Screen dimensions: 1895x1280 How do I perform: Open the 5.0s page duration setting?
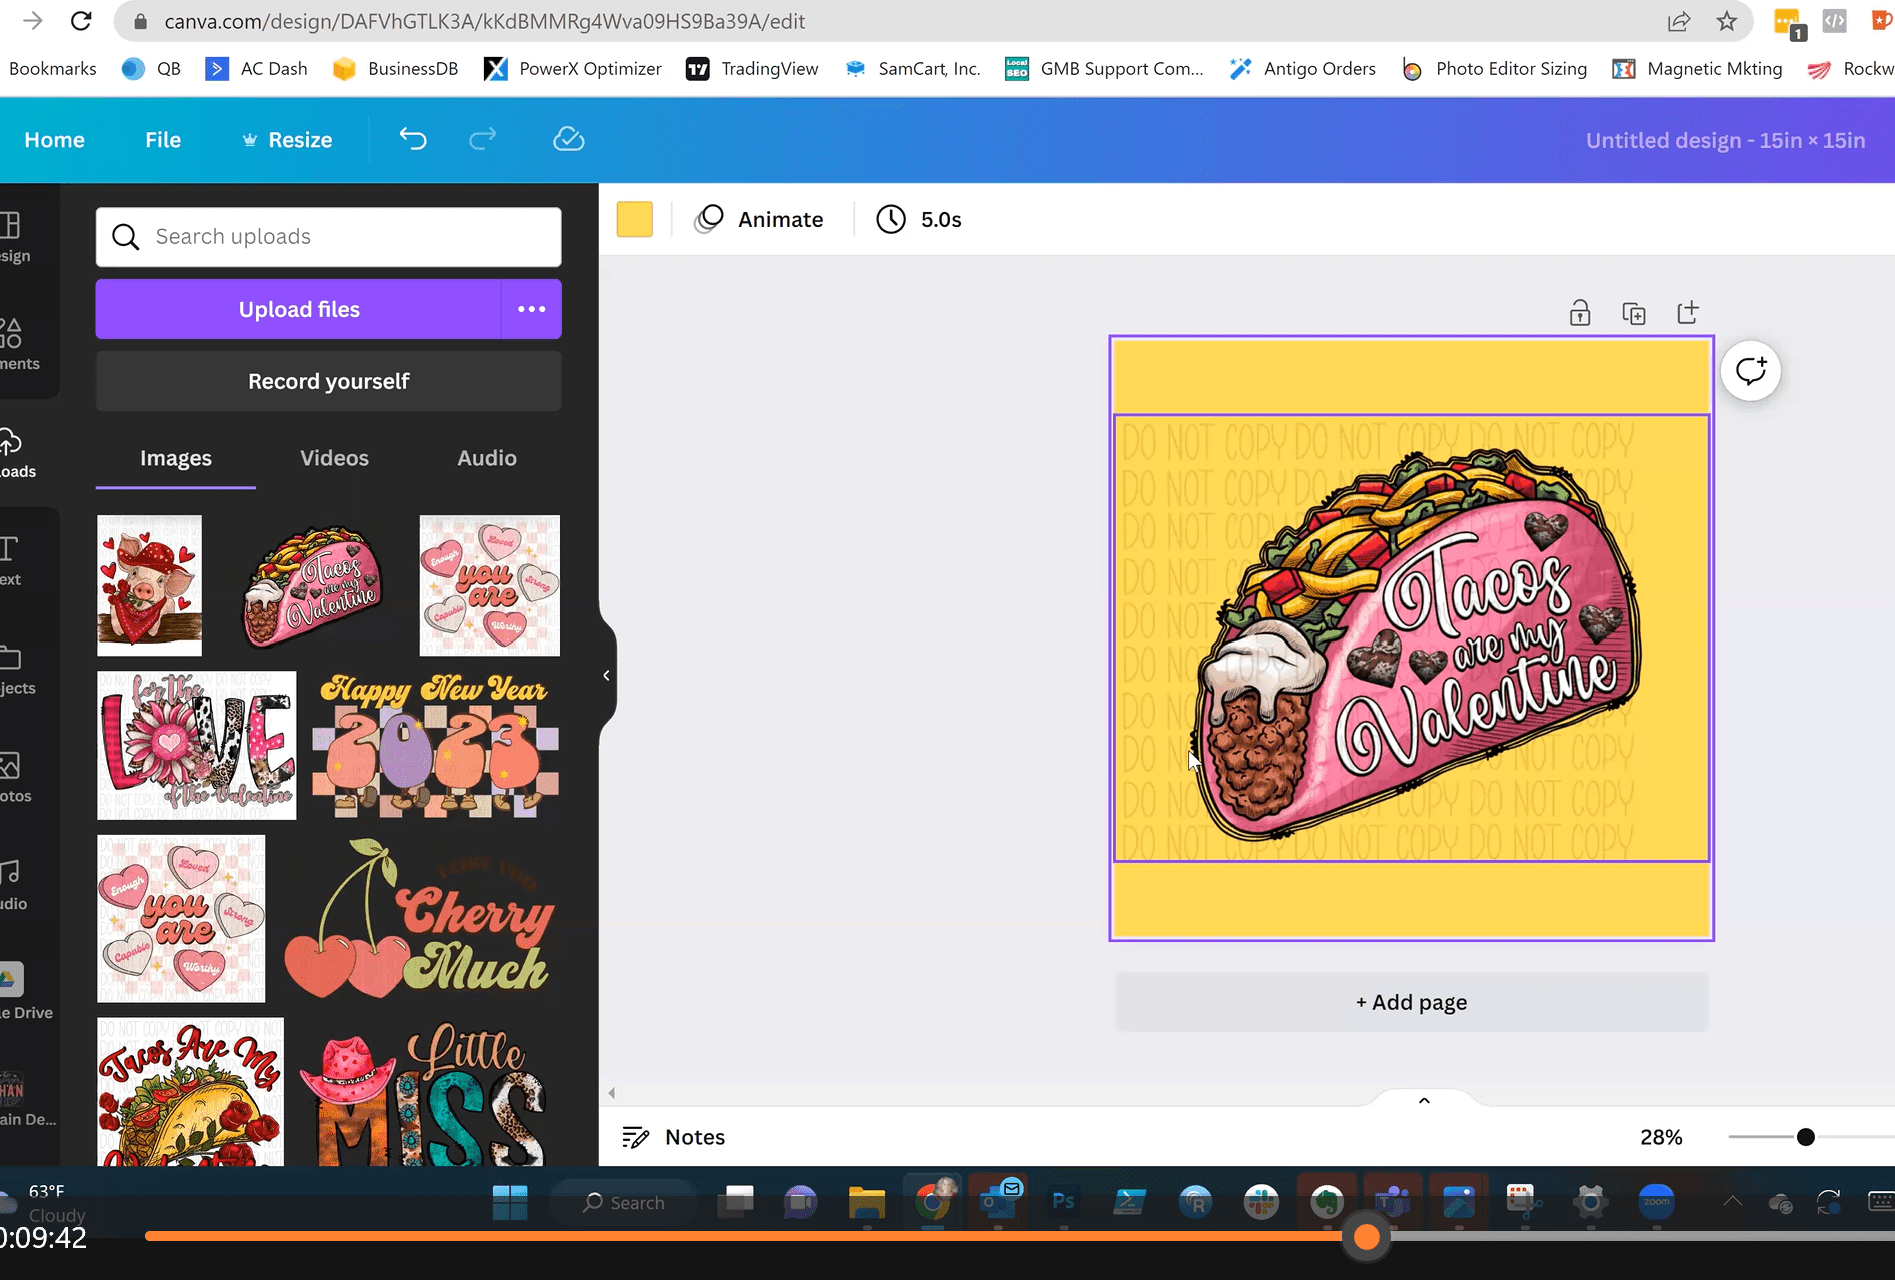click(x=919, y=219)
